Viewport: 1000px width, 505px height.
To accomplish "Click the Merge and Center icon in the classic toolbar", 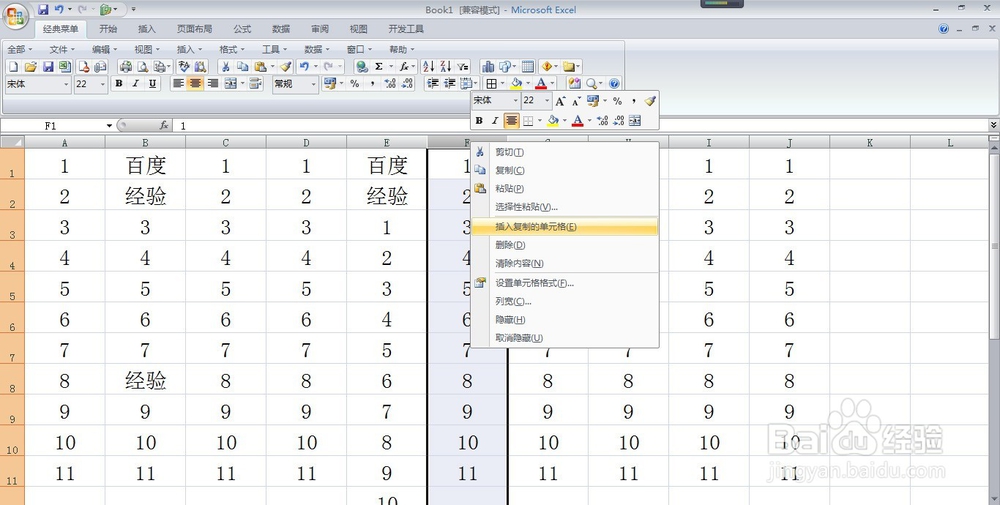I will point(231,84).
